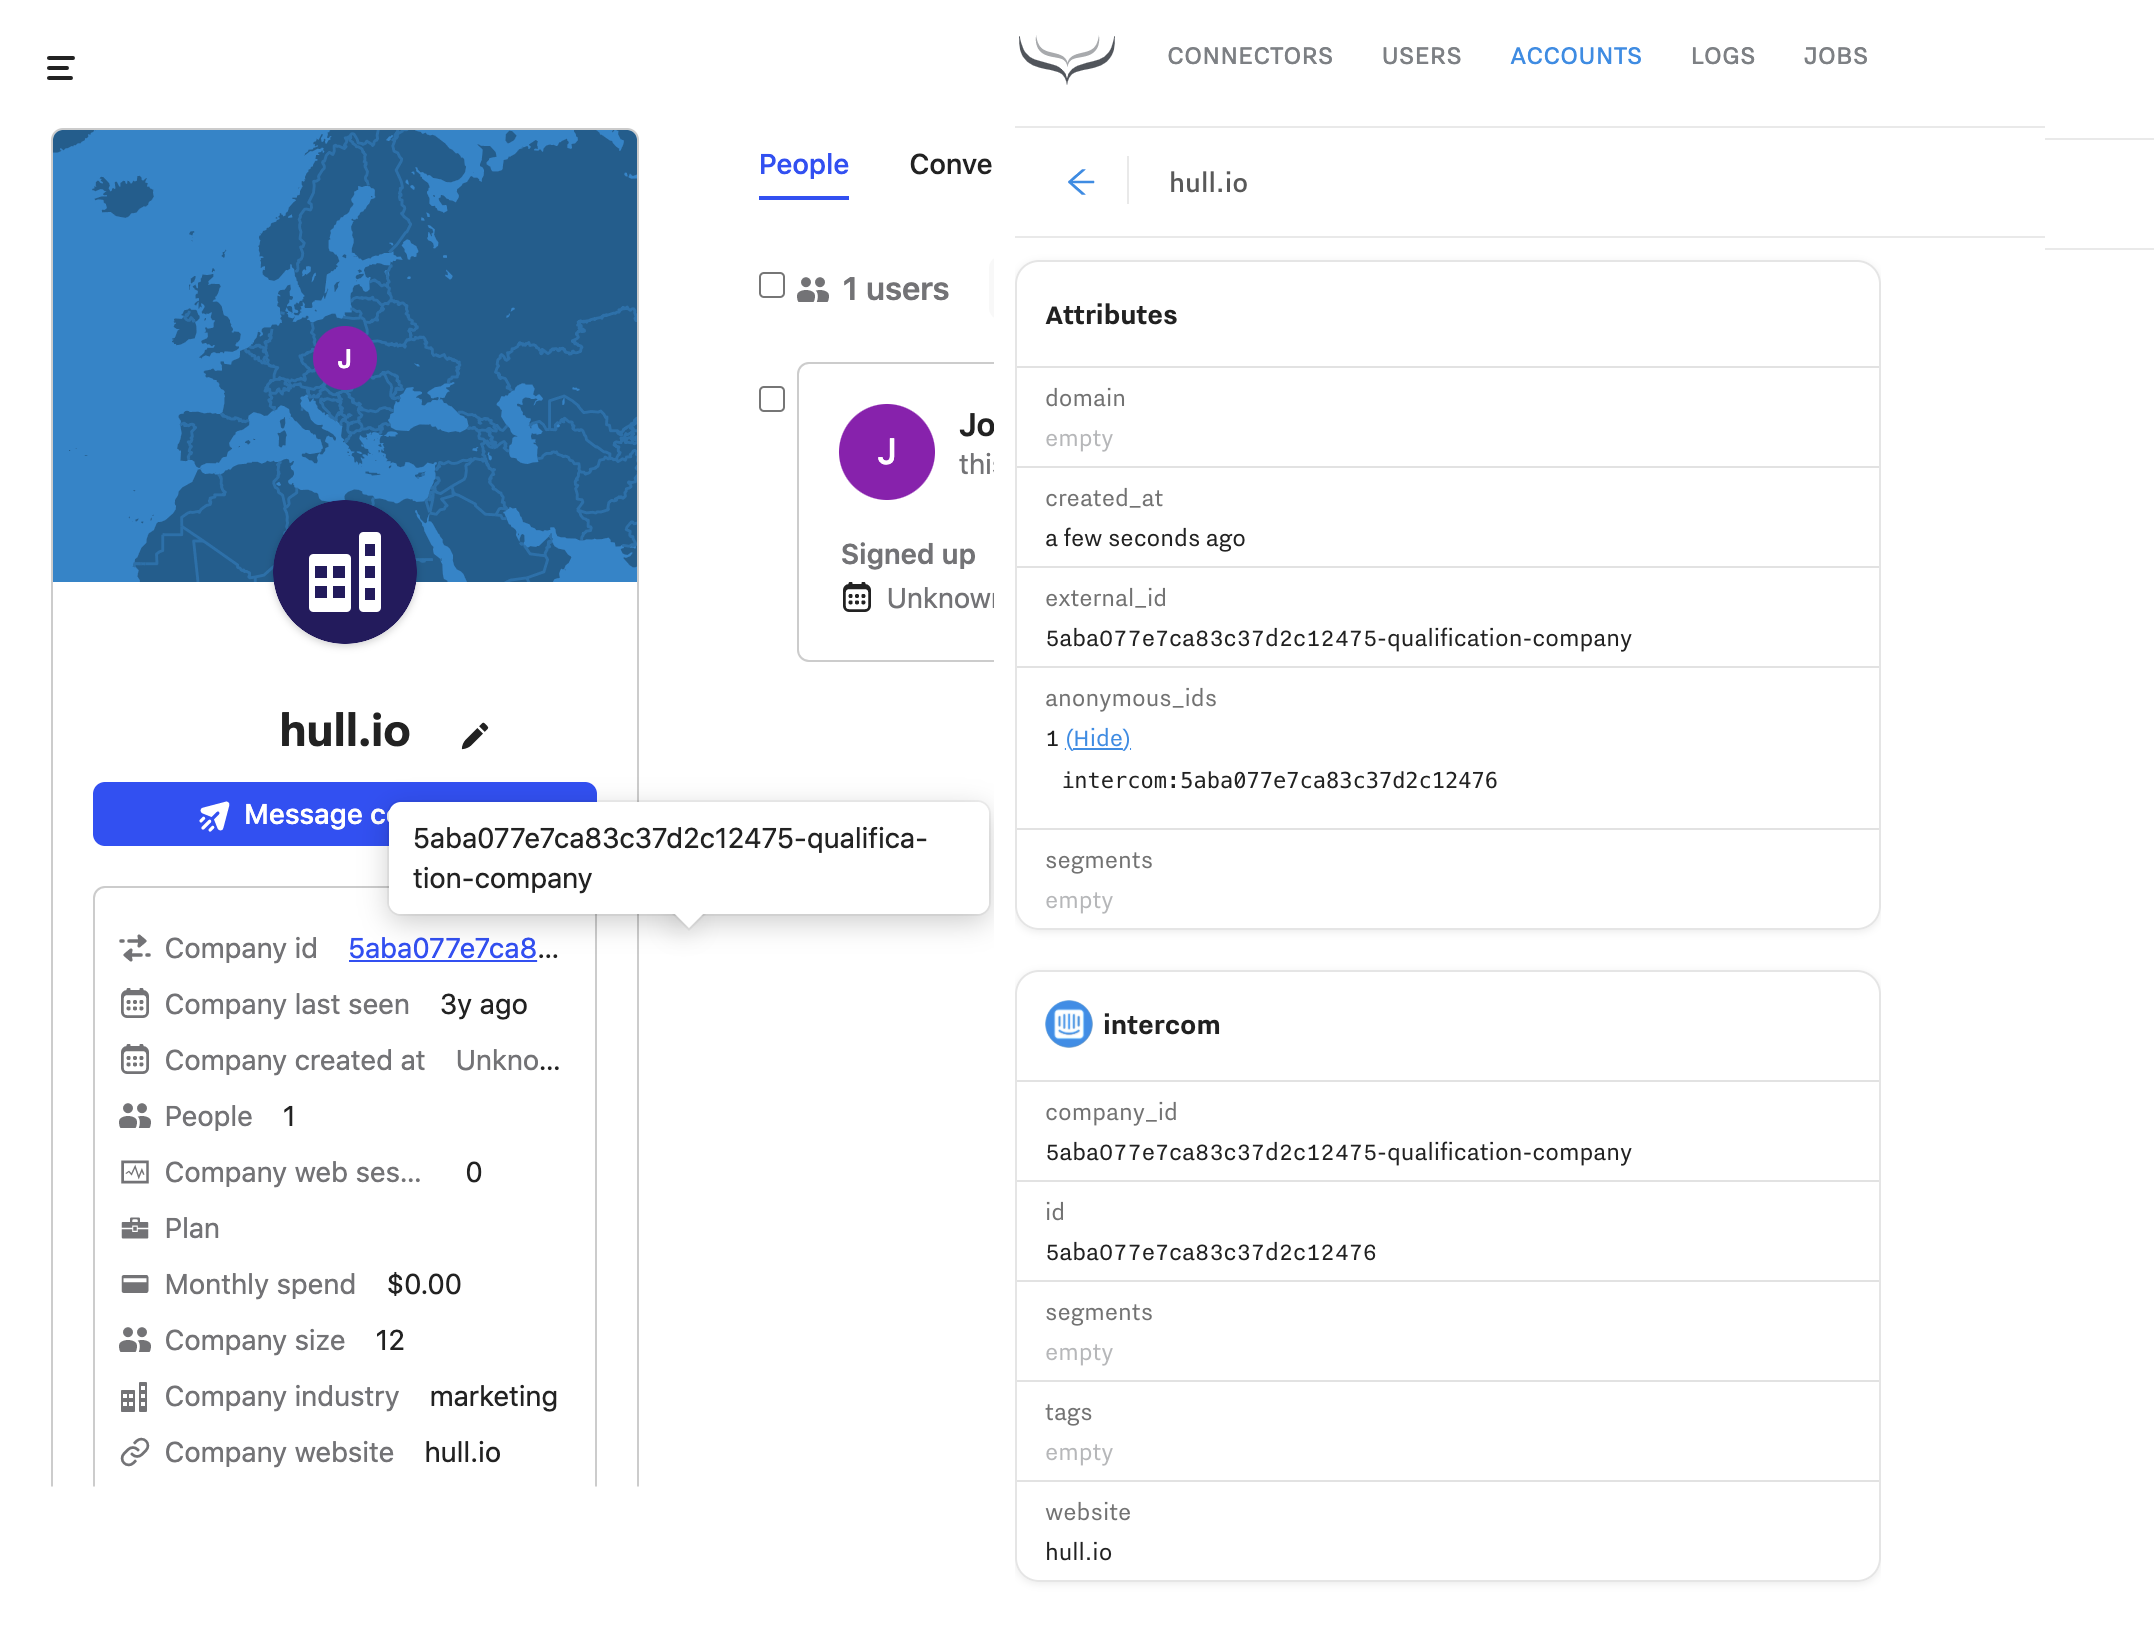Click the purple J user avatar
2154x1636 pixels.
pos(886,452)
